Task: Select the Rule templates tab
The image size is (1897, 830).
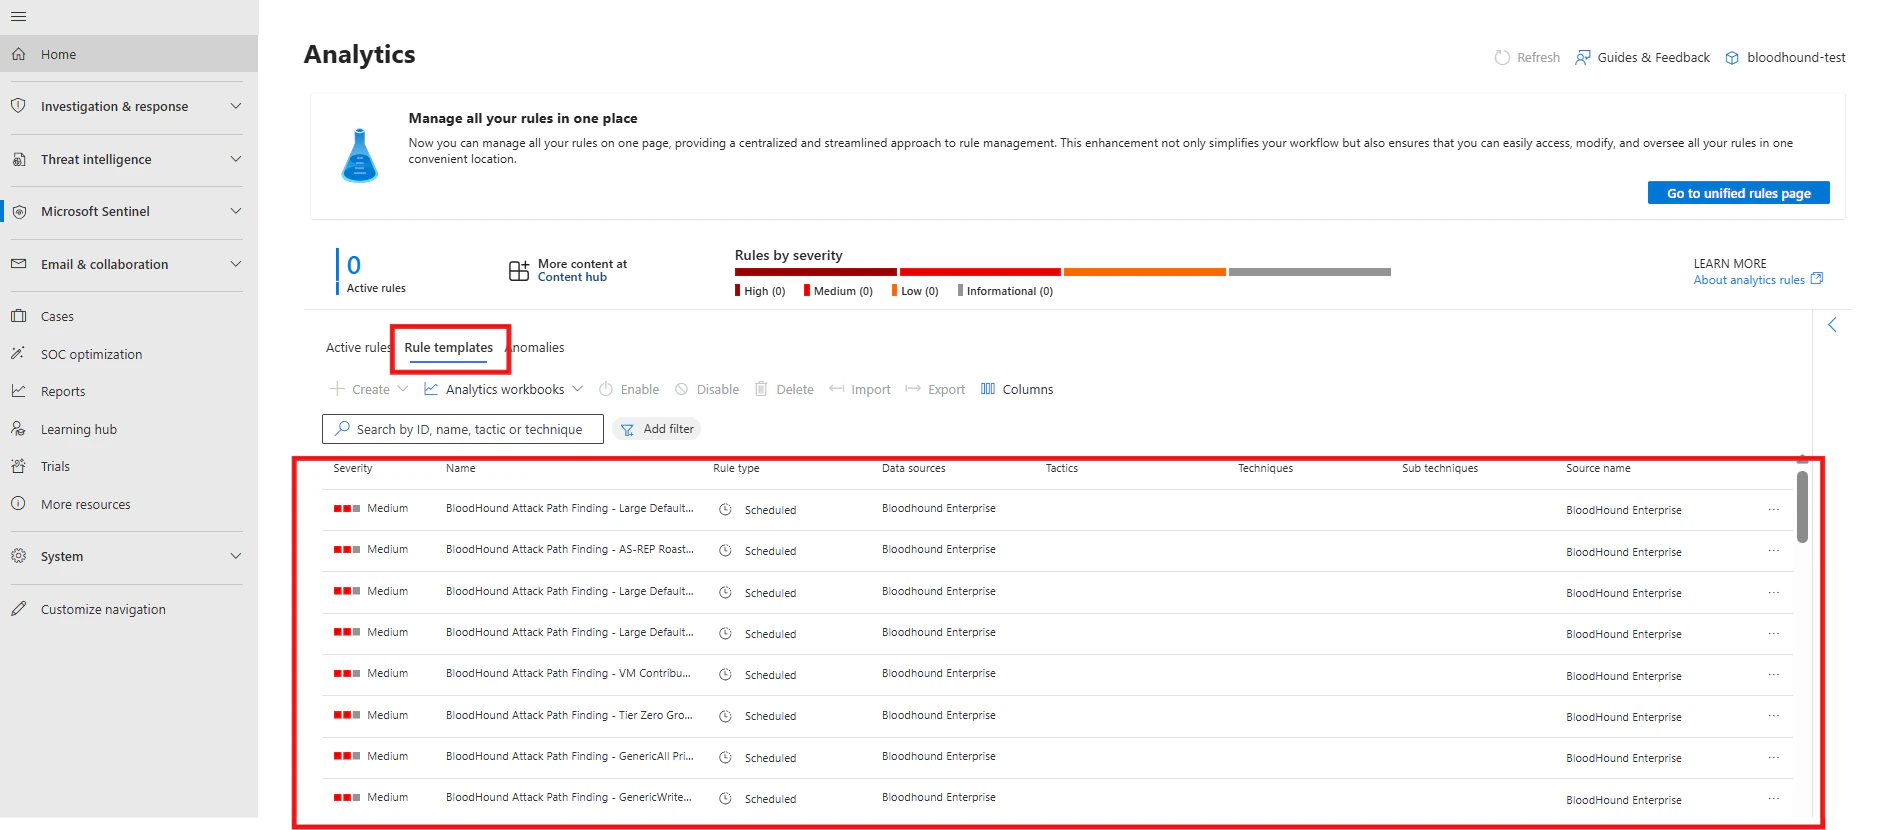Action: click(449, 347)
